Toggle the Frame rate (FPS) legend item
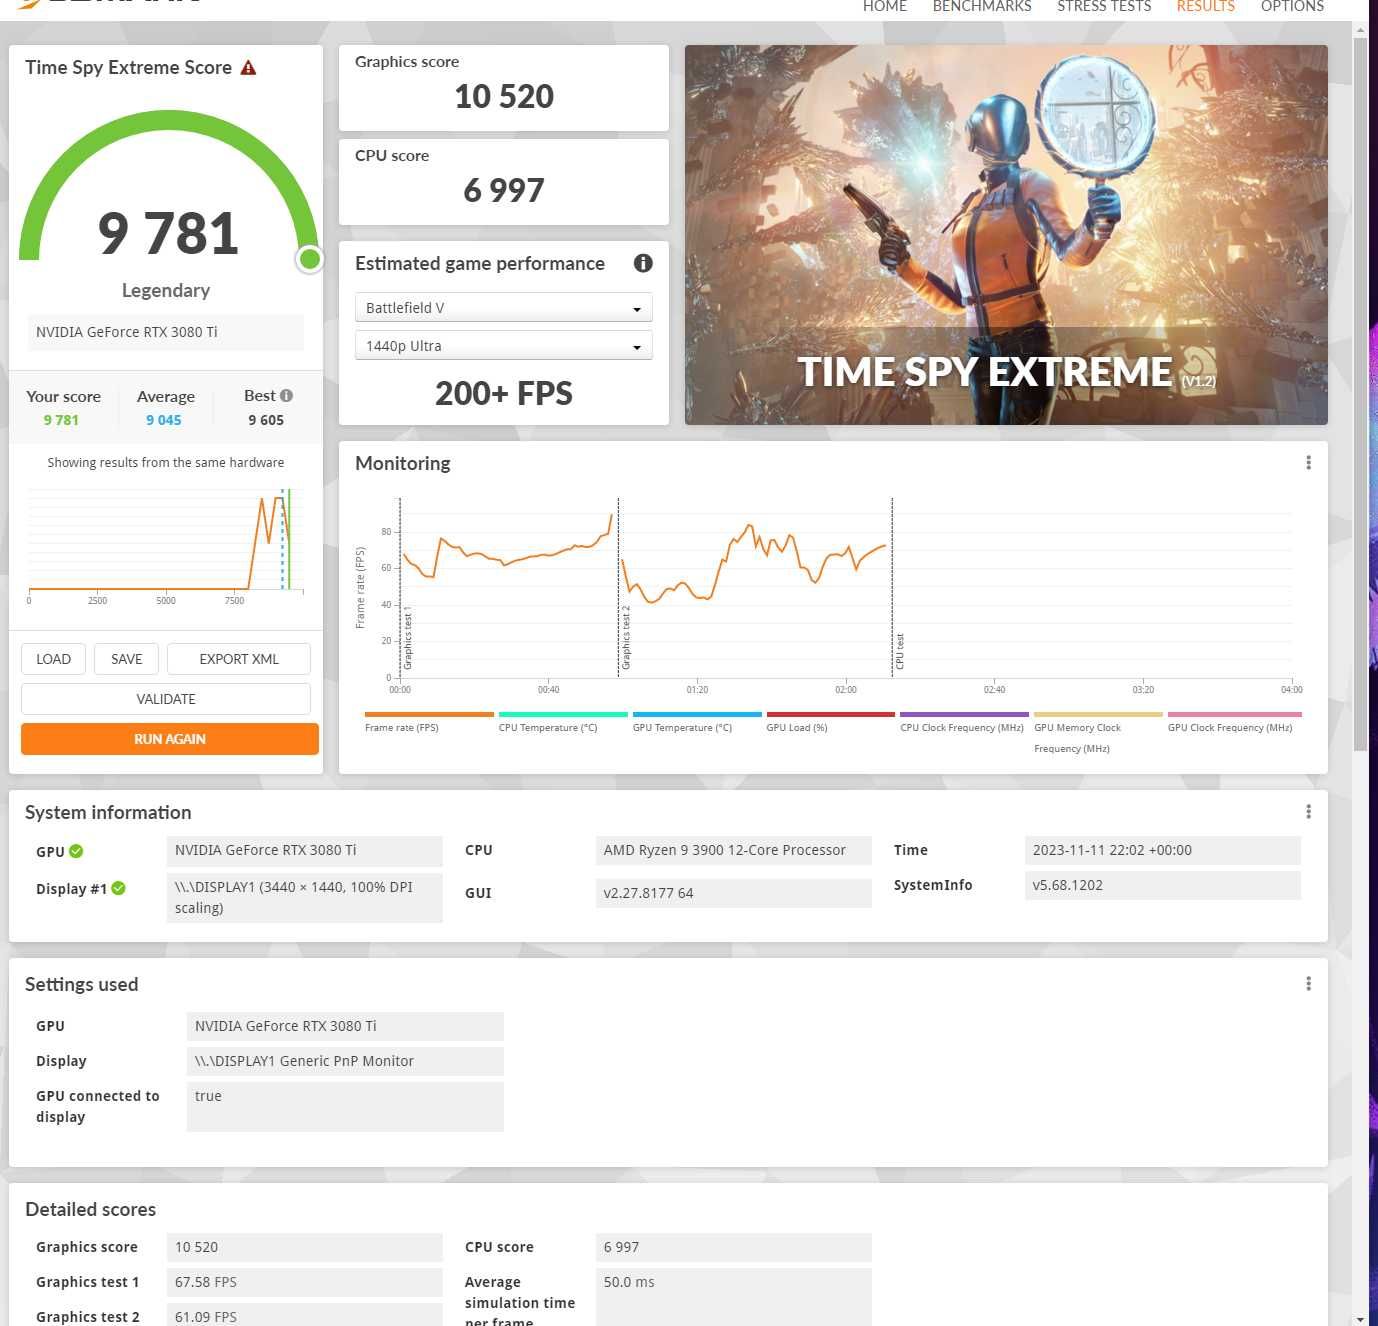1378x1326 pixels. tap(429, 723)
